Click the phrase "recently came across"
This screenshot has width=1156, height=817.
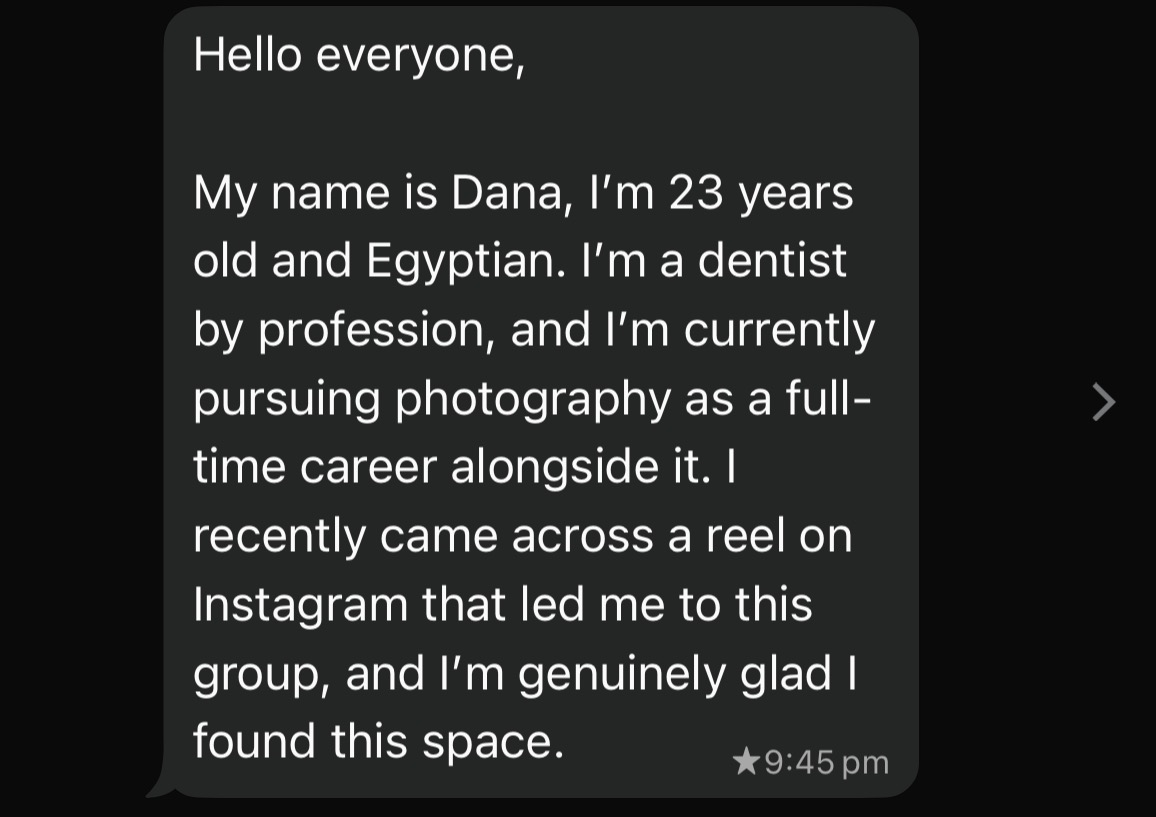coord(424,536)
